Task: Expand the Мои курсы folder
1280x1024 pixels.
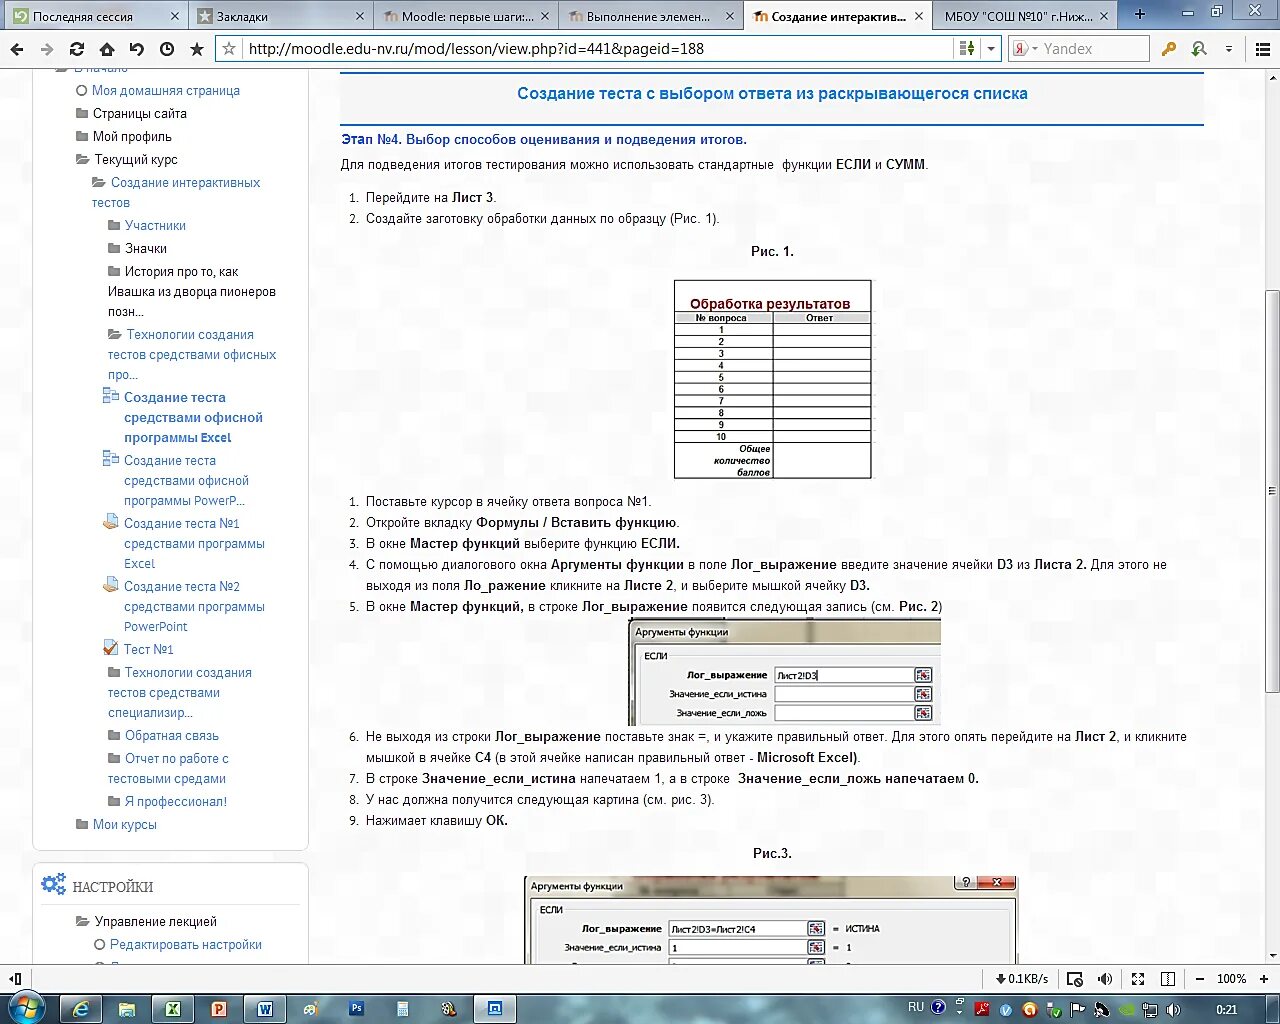Action: (x=82, y=824)
